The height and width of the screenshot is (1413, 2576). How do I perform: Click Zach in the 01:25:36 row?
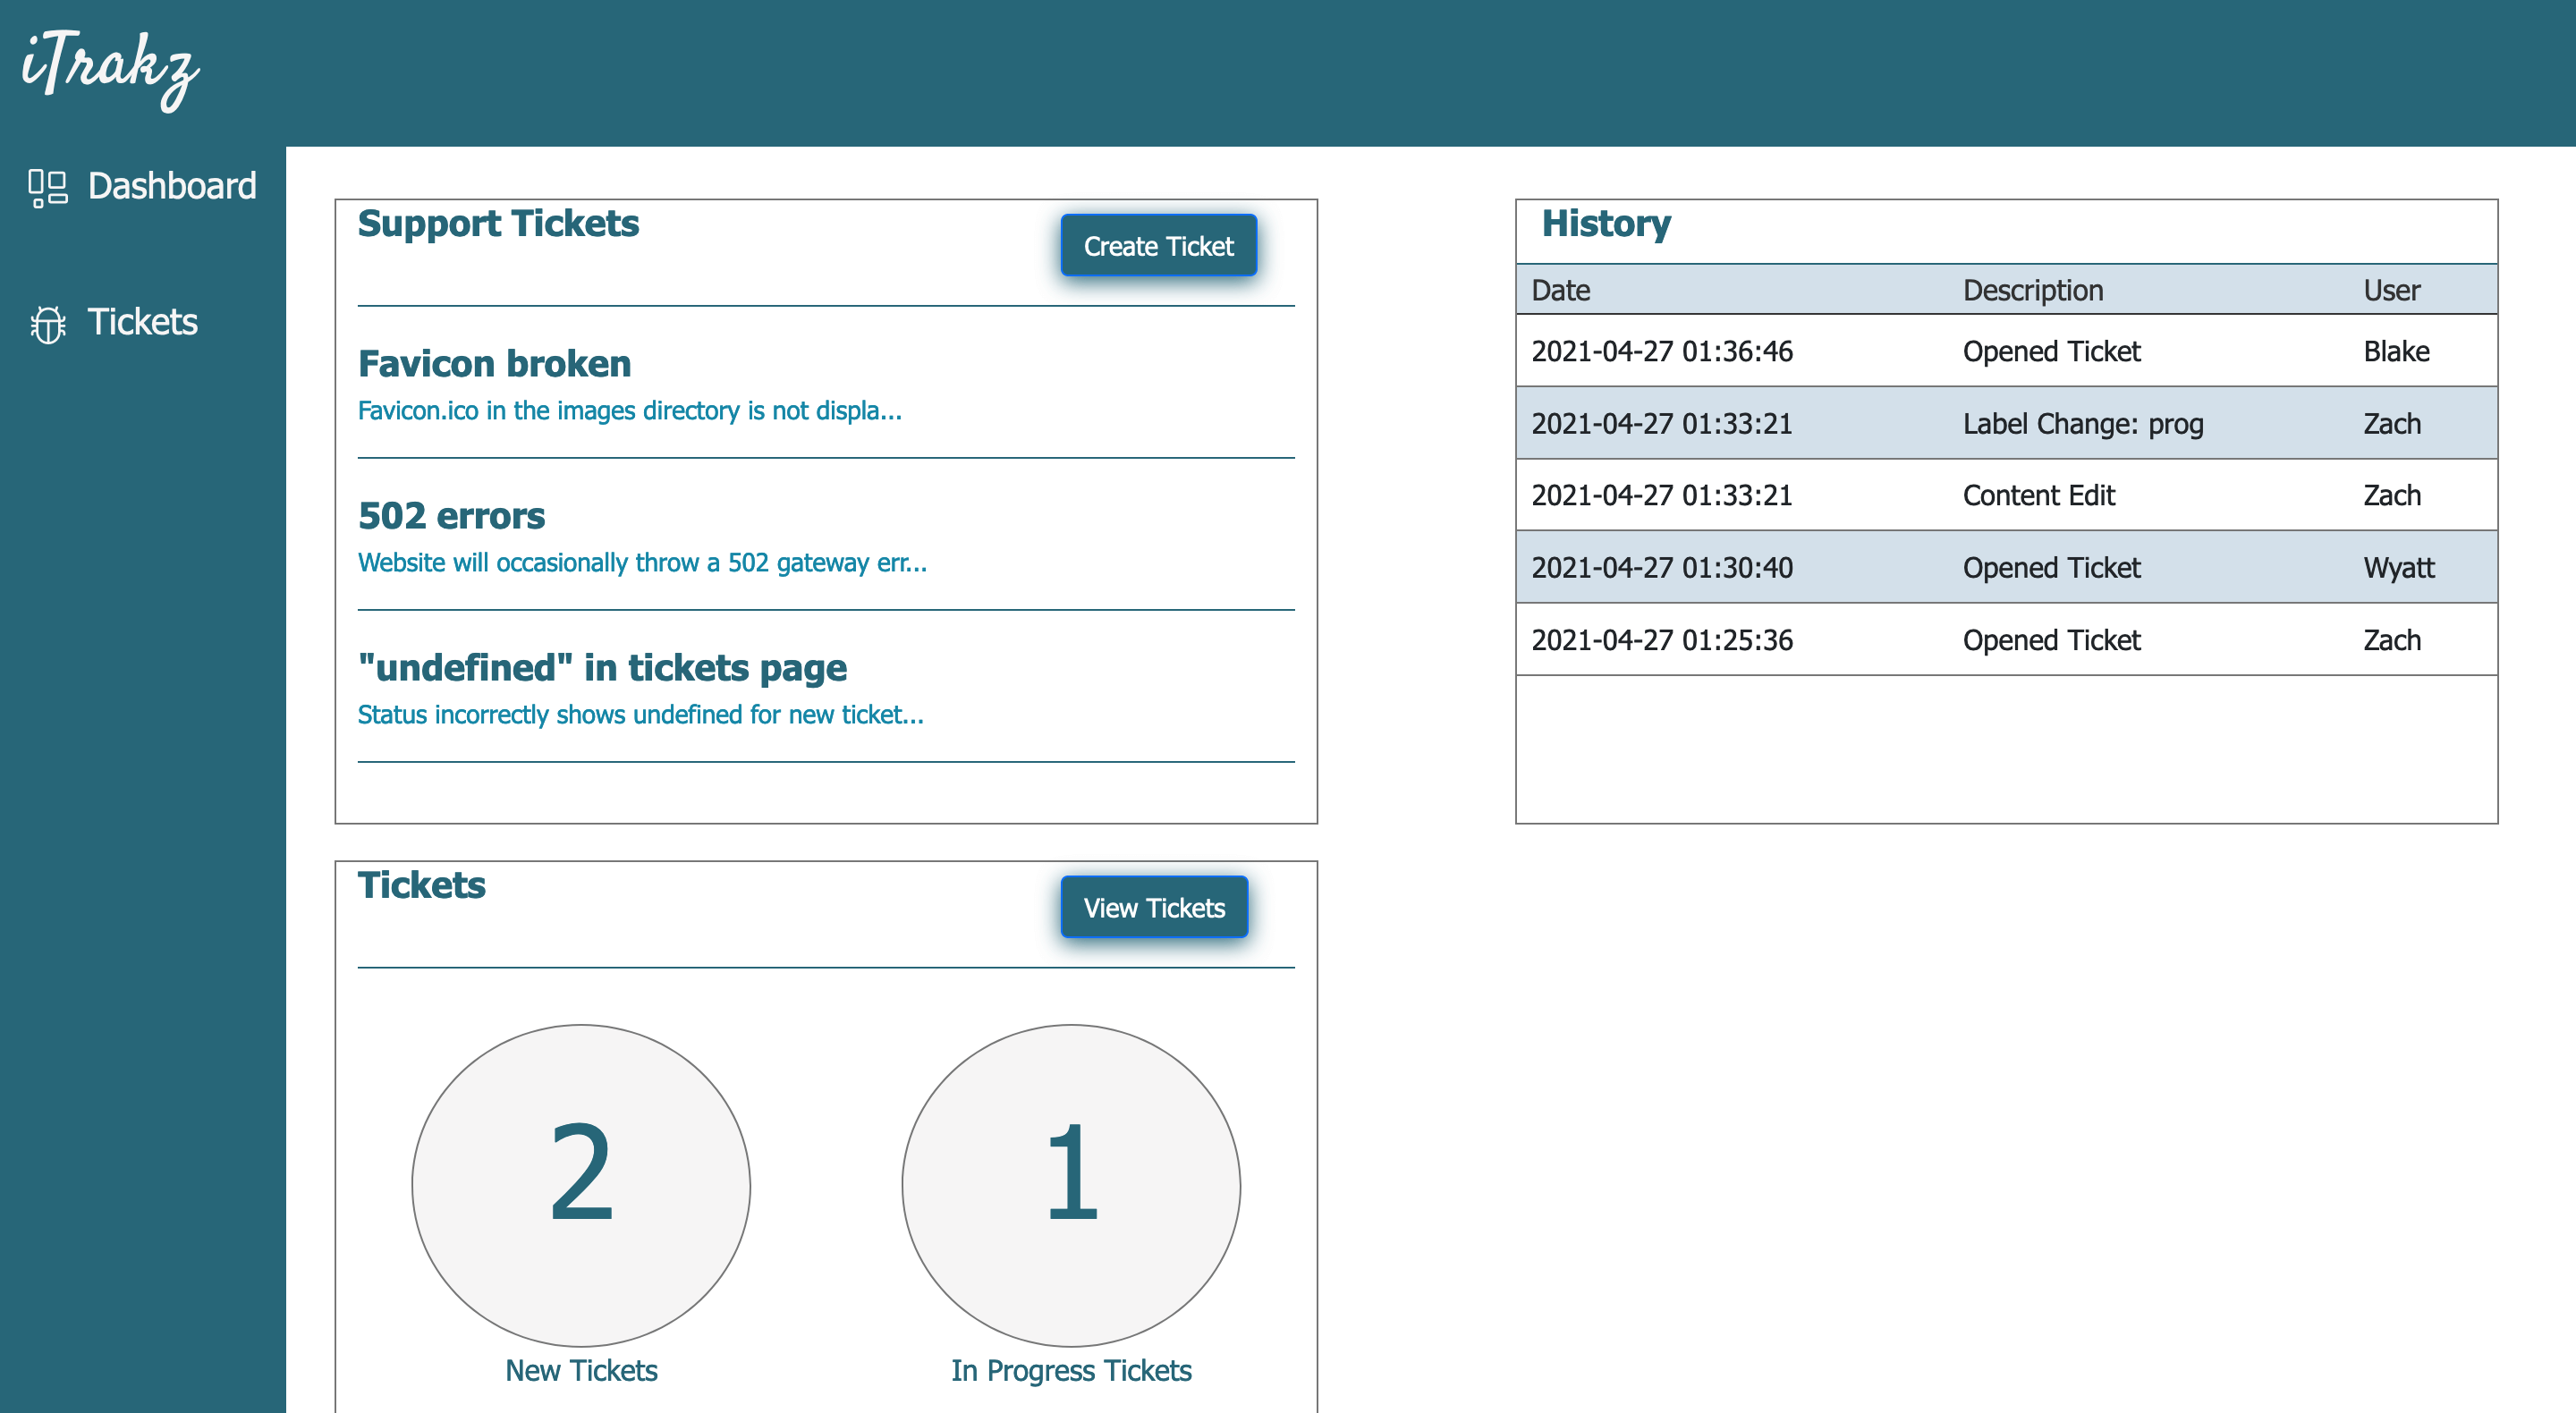coord(2392,640)
